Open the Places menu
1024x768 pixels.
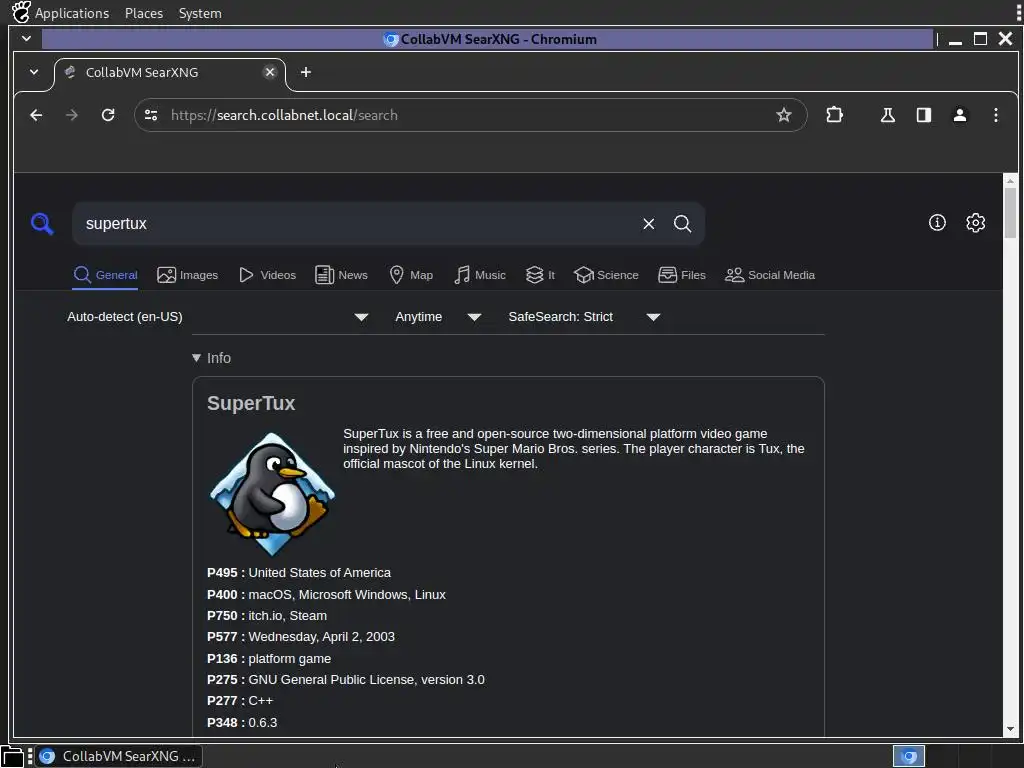(x=144, y=13)
